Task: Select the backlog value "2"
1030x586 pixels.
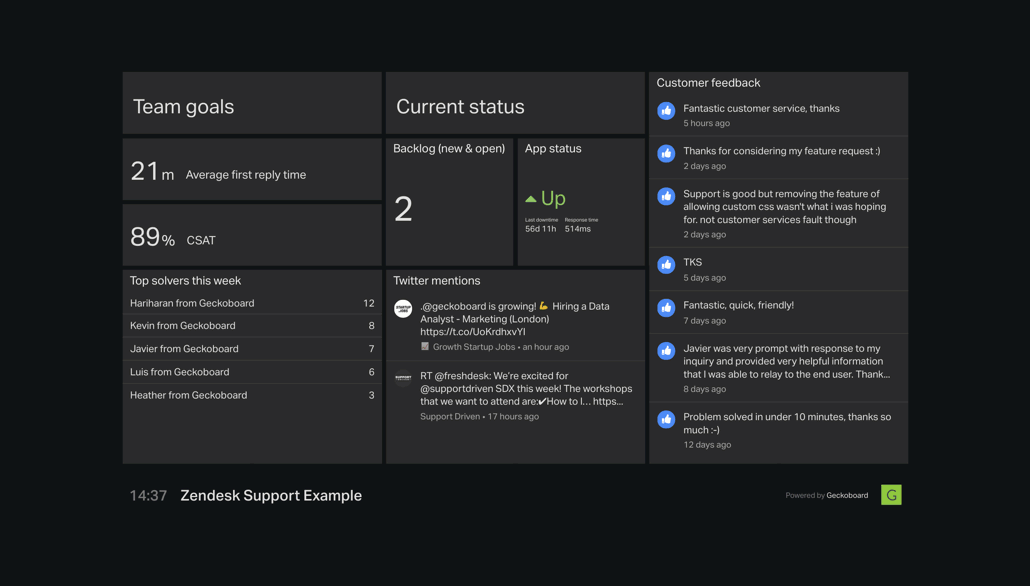Action: click(x=403, y=209)
